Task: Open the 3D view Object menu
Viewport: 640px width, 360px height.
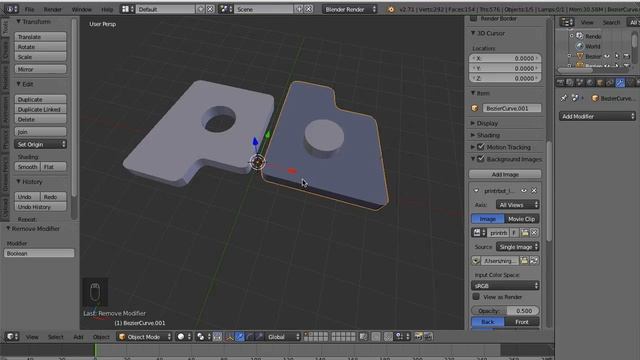Action: pyautogui.click(x=101, y=337)
